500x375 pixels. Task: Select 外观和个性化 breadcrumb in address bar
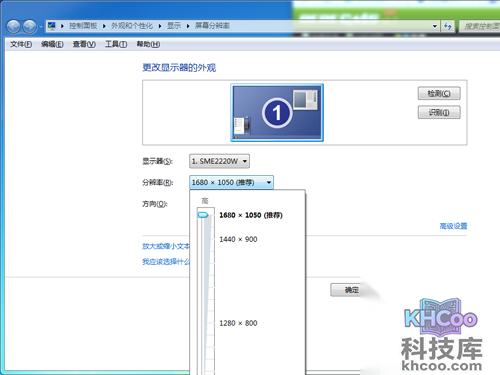point(132,26)
